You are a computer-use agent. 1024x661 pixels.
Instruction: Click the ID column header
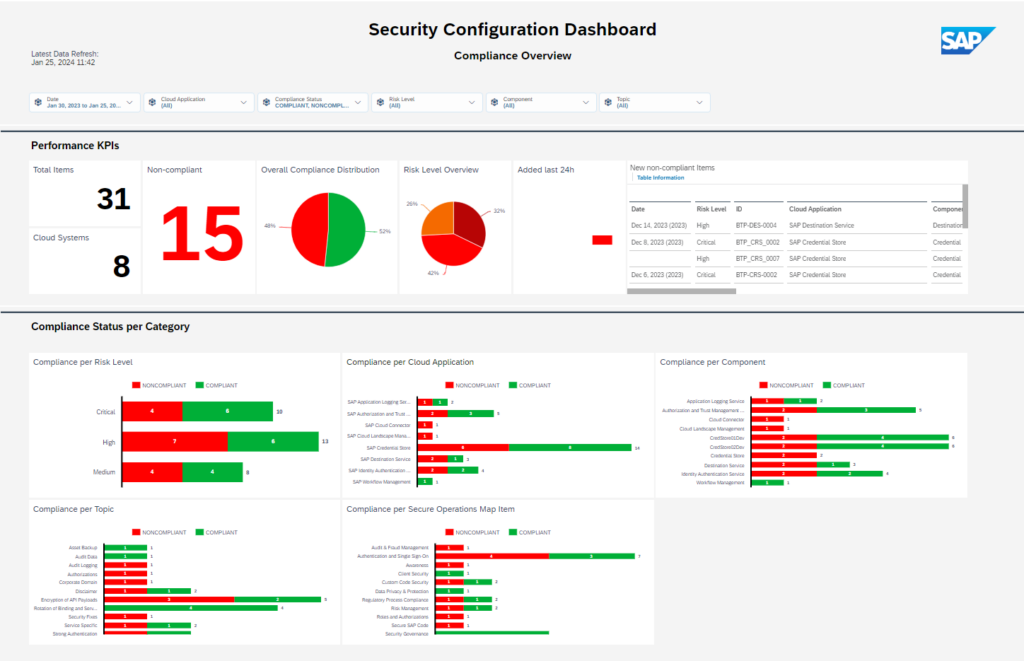pyautogui.click(x=739, y=209)
